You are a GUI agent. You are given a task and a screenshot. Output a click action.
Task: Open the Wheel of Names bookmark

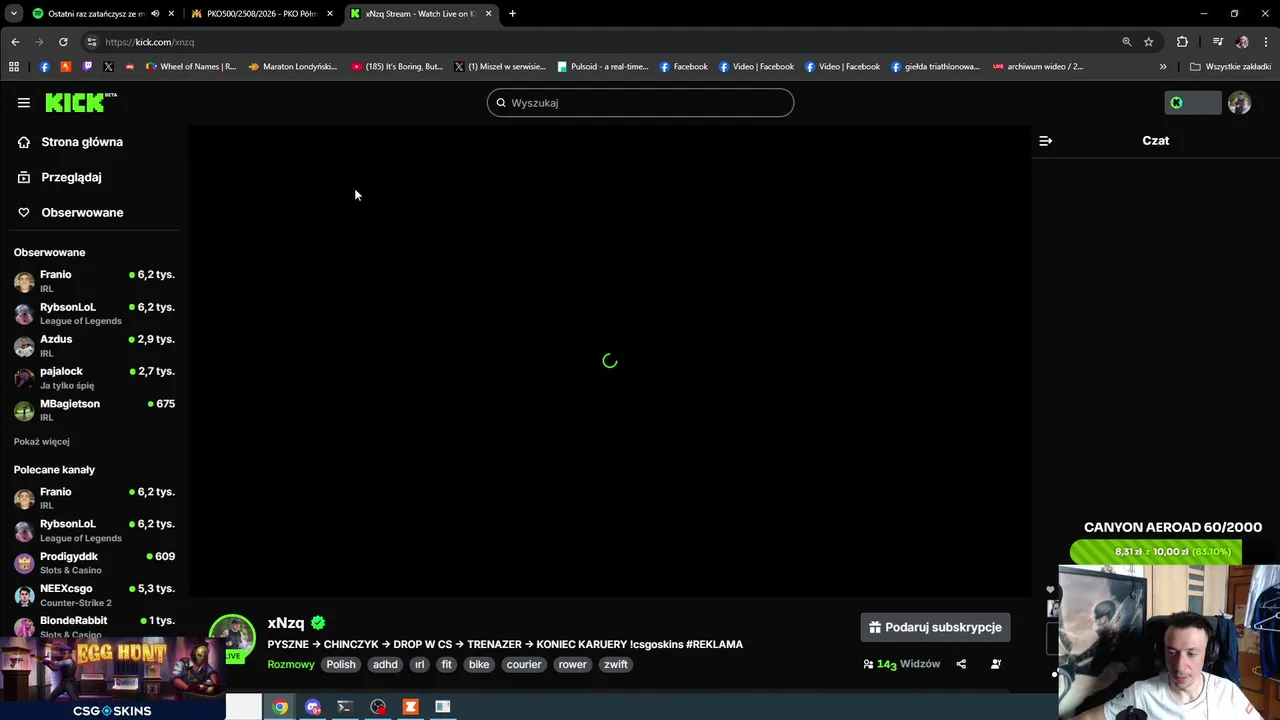click(x=191, y=67)
